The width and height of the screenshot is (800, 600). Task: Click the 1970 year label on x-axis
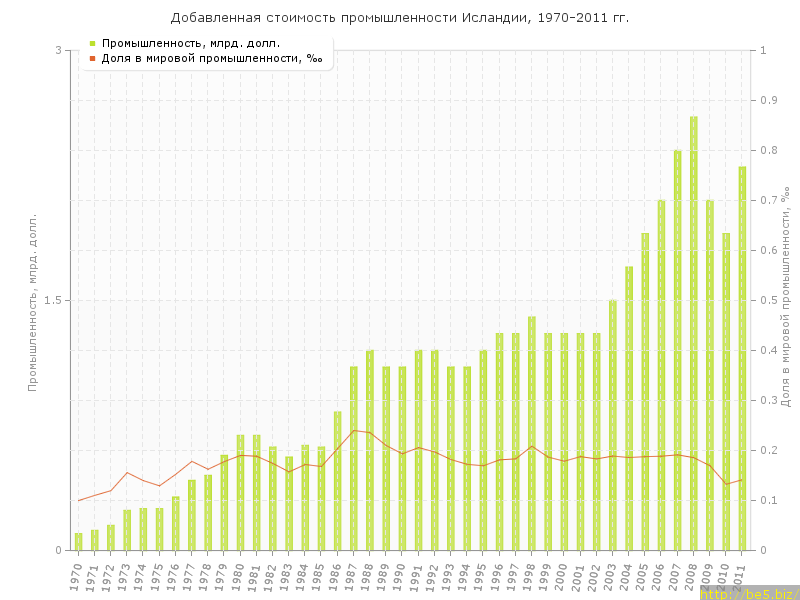tap(77, 575)
